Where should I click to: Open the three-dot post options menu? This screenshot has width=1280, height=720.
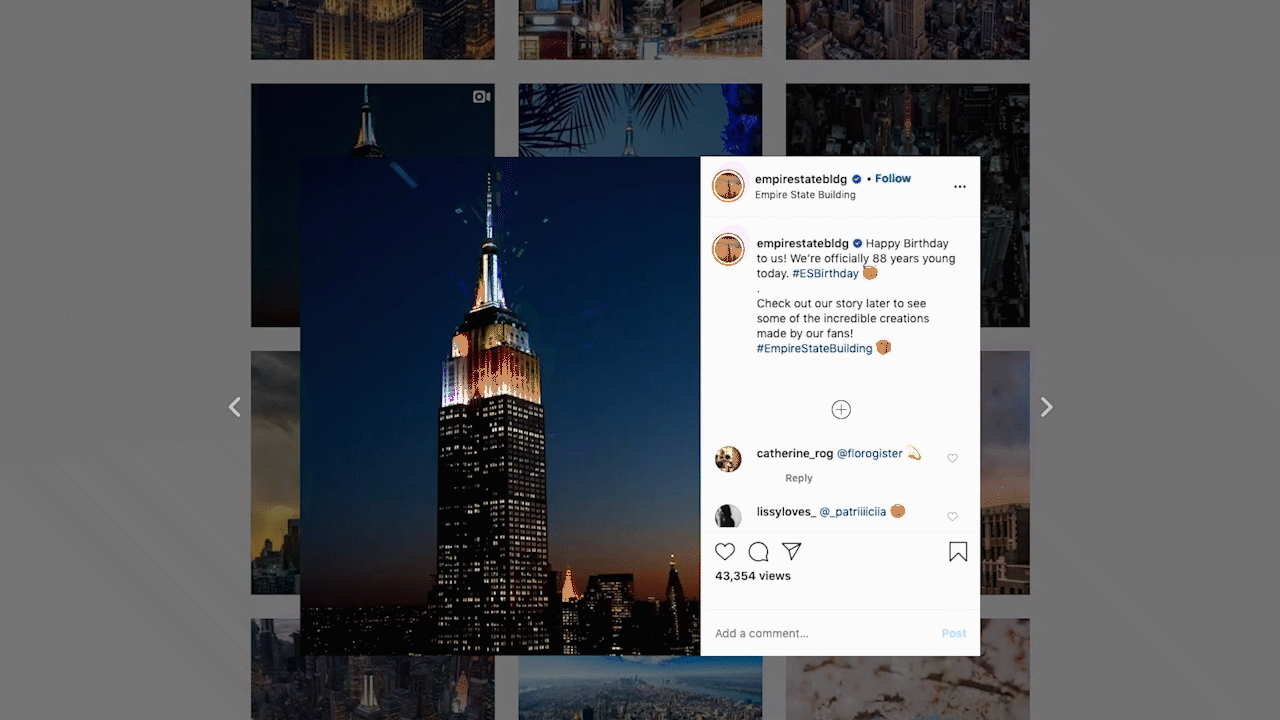coord(960,187)
